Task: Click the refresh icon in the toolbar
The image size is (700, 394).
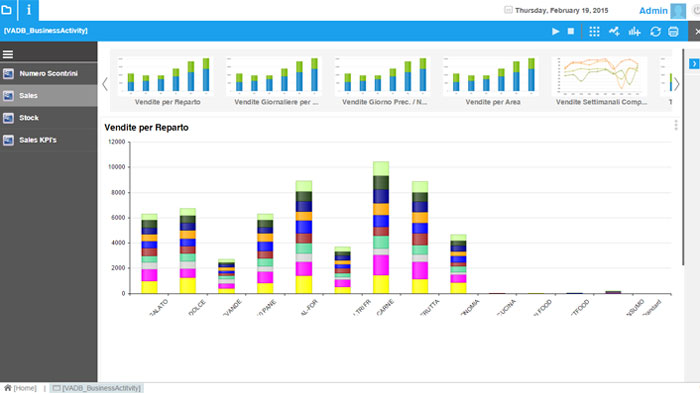Action: coord(655,31)
